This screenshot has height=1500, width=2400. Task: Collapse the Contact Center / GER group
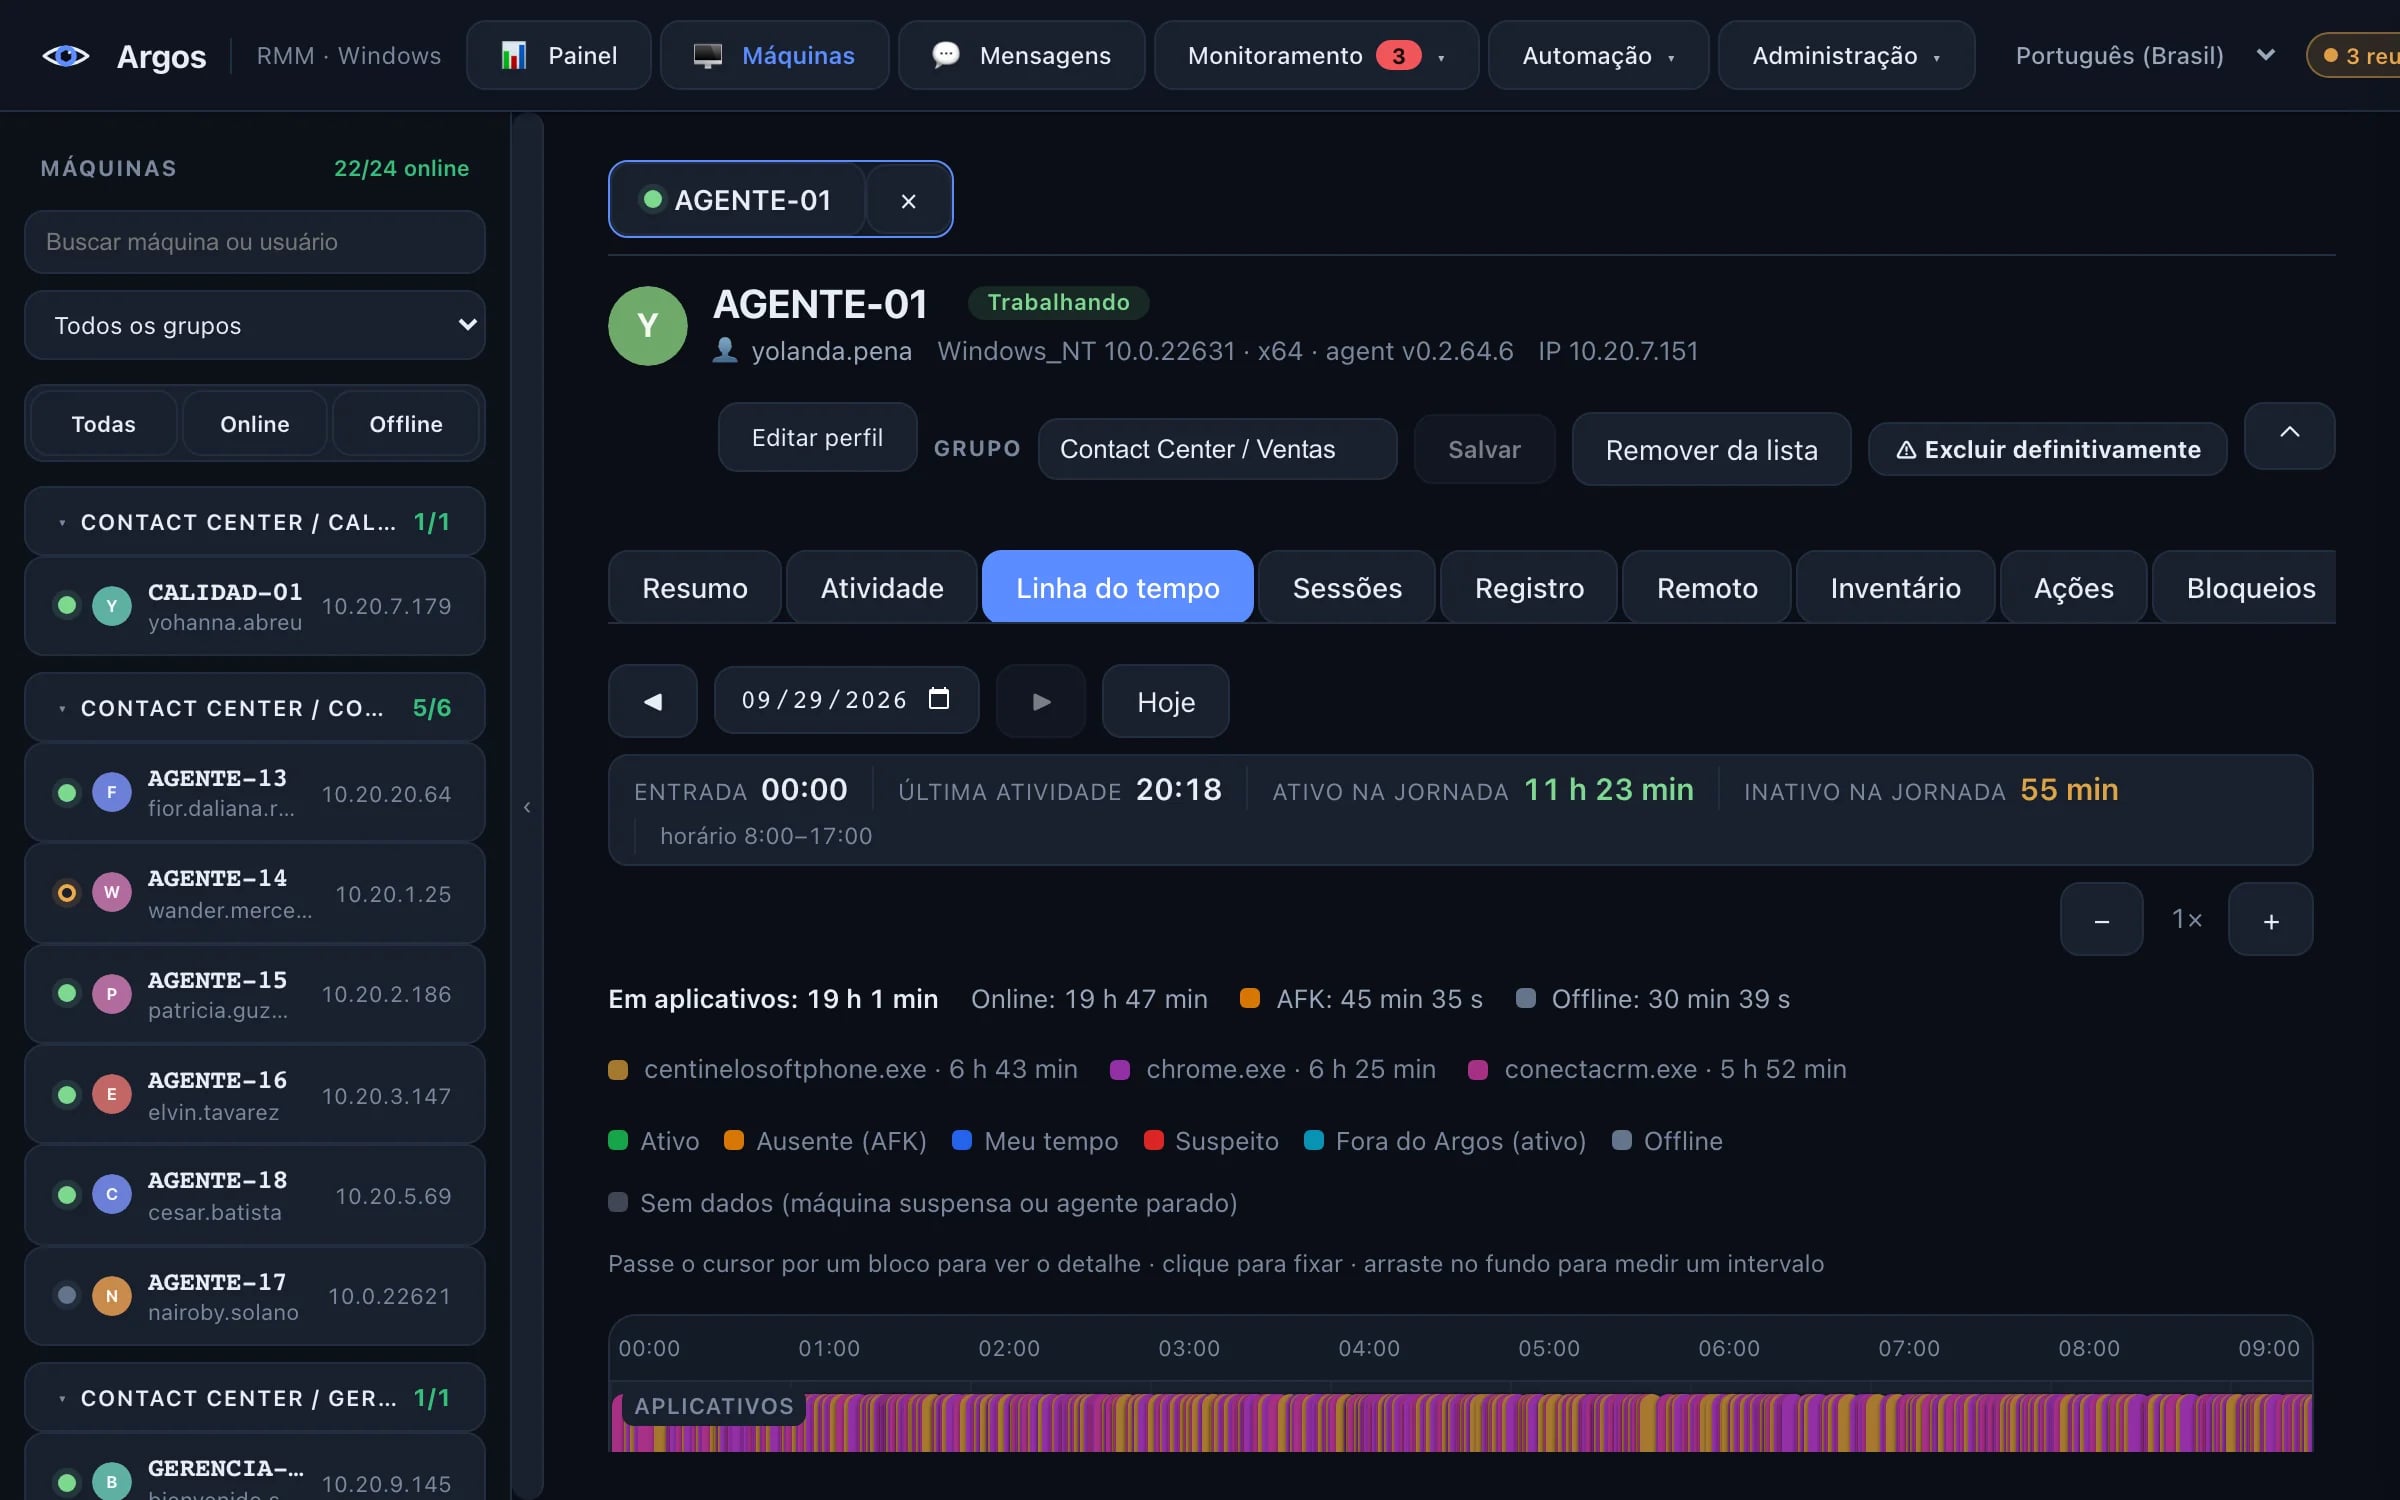[255, 1398]
